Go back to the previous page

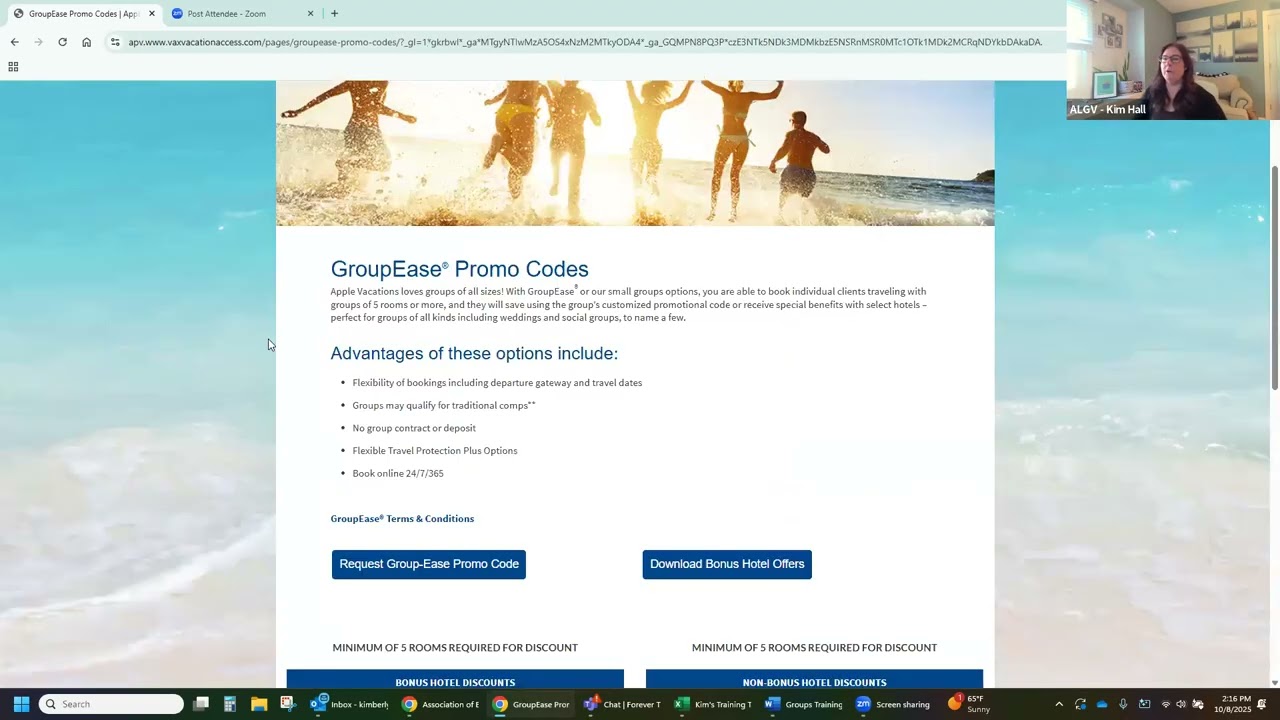14,42
